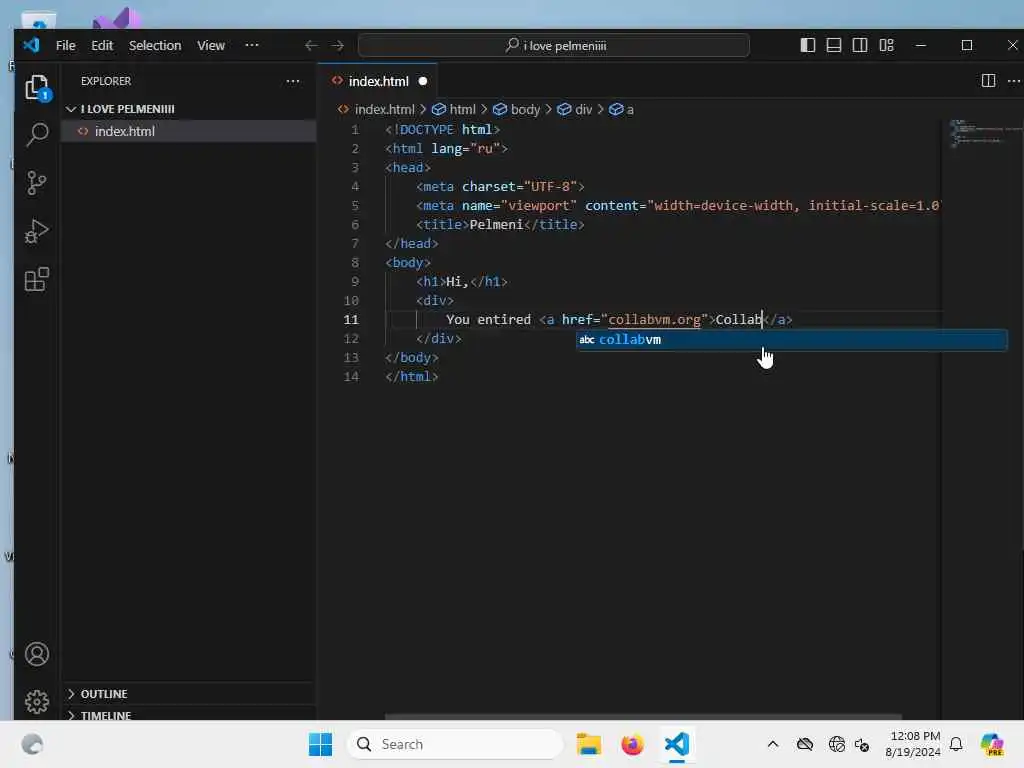1024x768 pixels.
Task: Open the Search view in activity bar
Action: point(37,135)
